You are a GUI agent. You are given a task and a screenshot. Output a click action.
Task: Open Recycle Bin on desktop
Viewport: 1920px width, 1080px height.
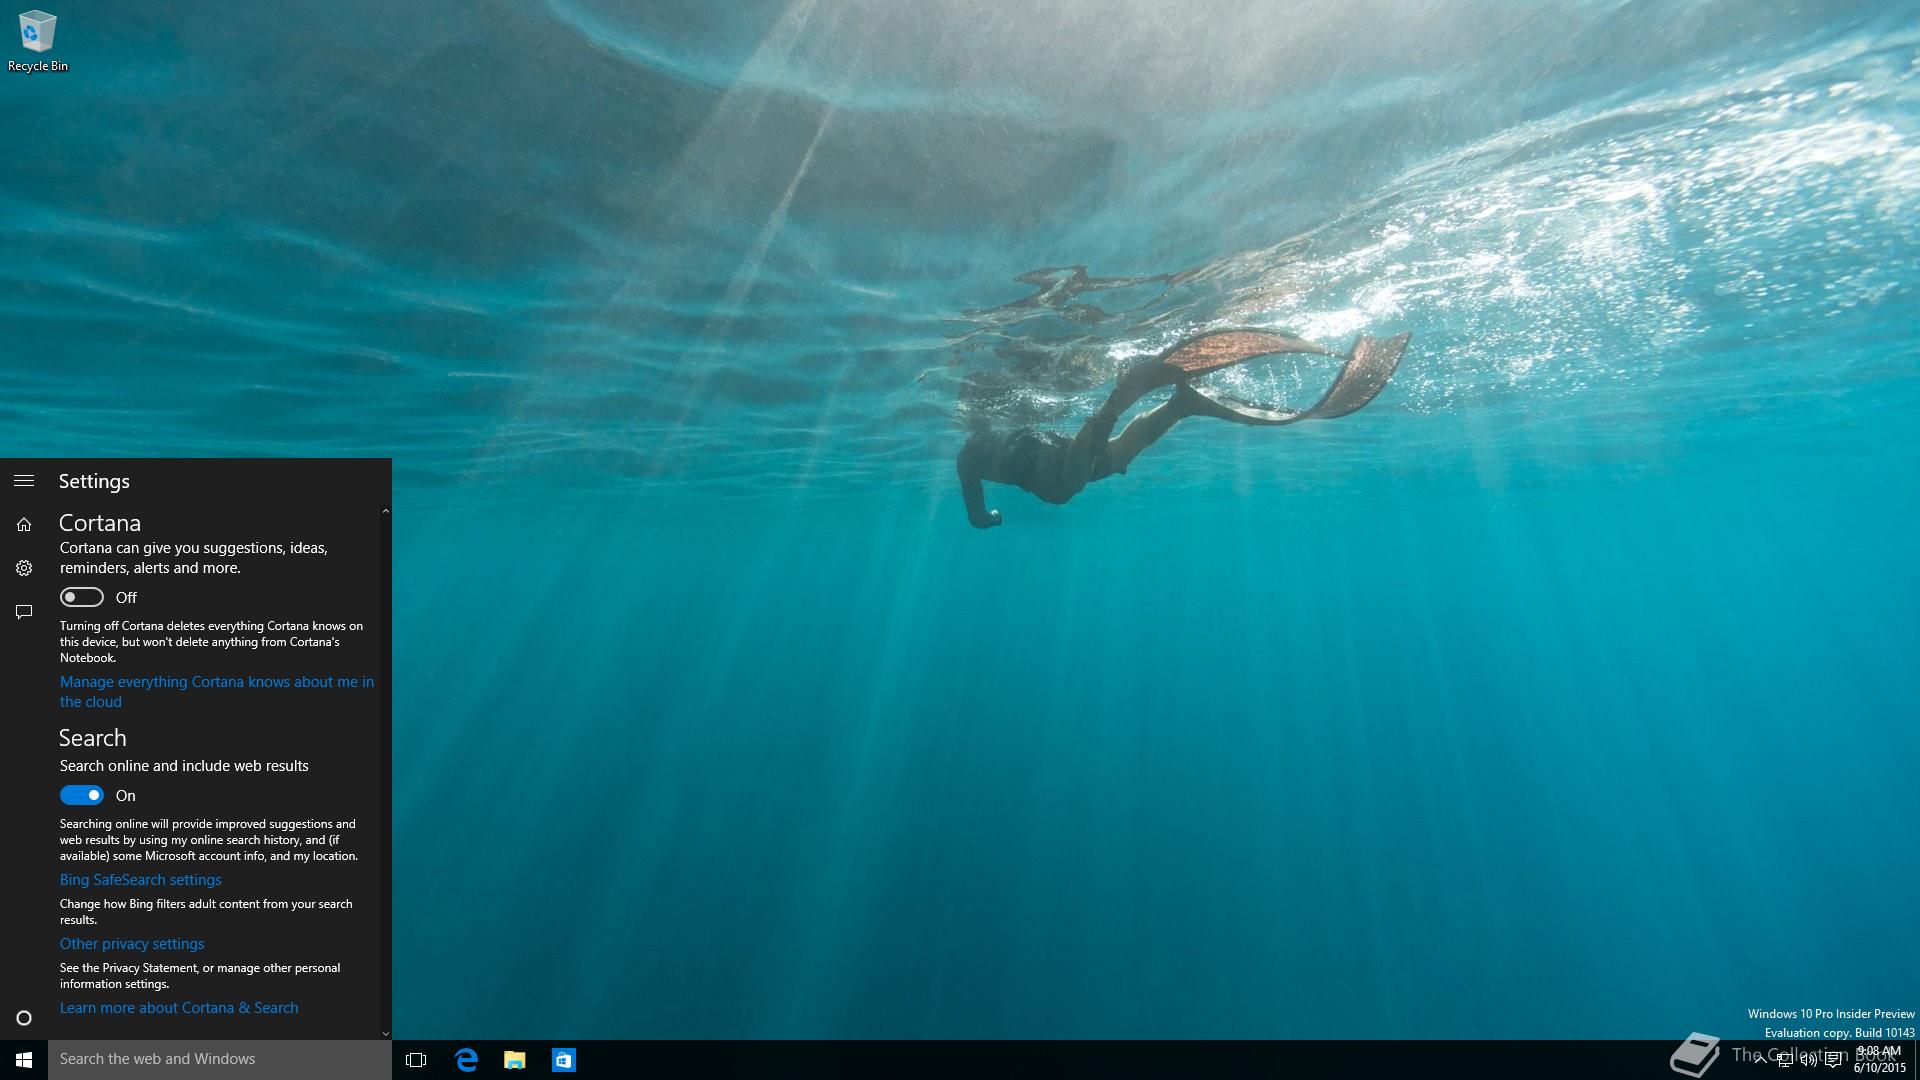[x=38, y=42]
